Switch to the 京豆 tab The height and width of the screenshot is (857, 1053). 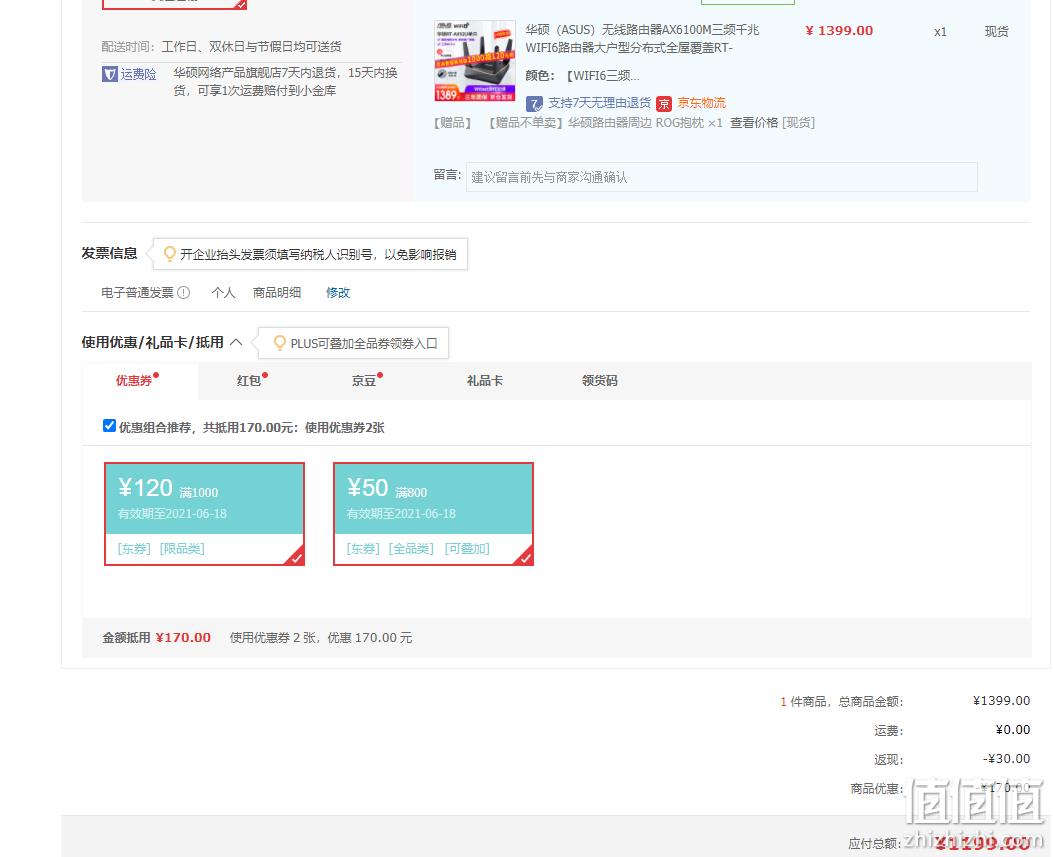pos(363,381)
